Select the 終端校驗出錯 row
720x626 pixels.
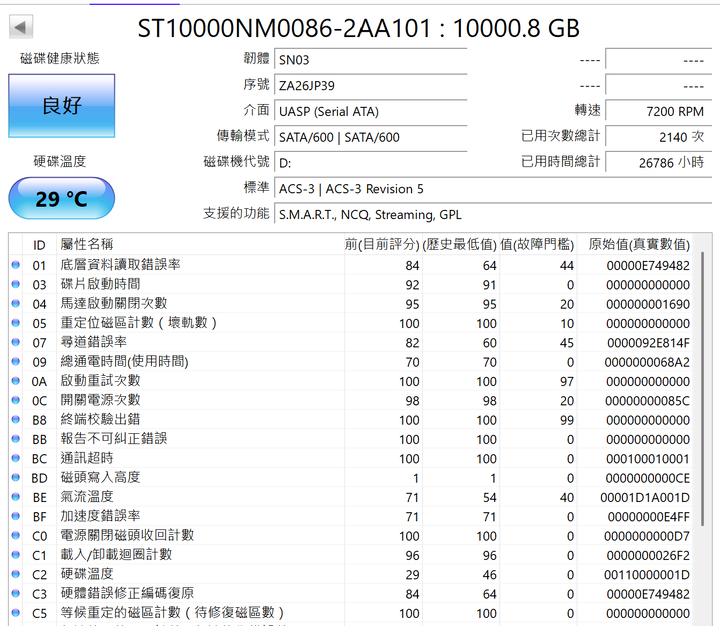(x=351, y=419)
